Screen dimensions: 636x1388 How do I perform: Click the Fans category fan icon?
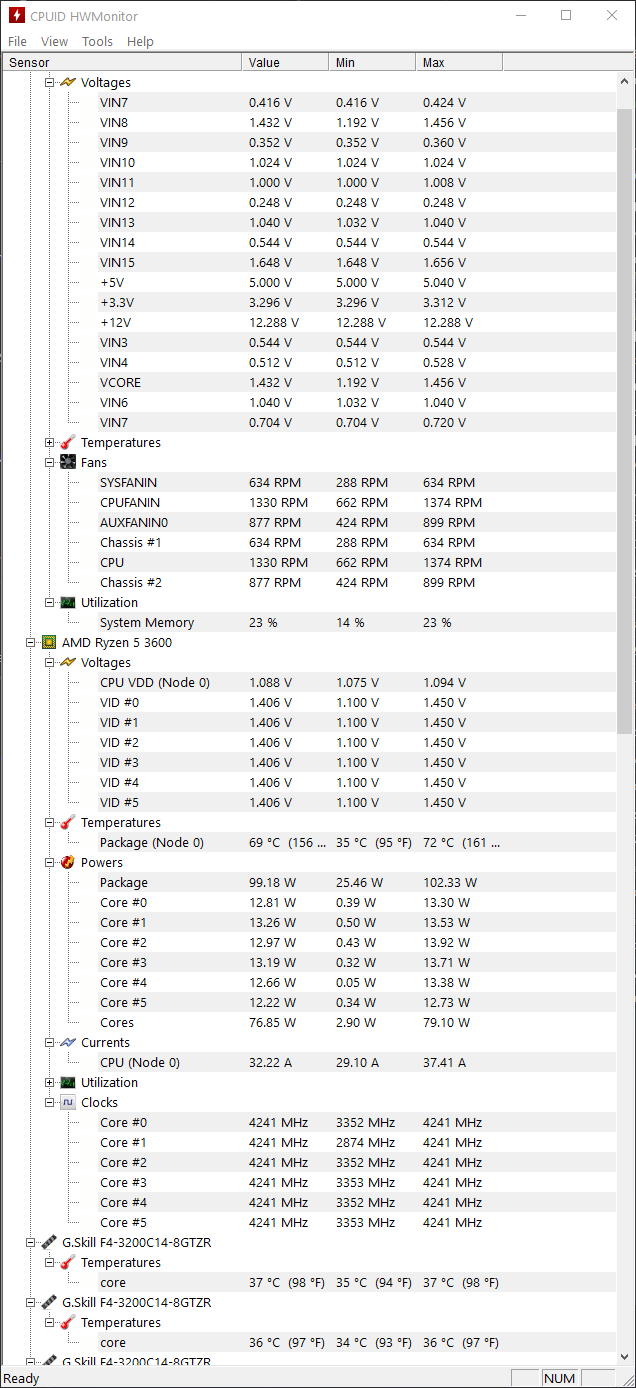tap(68, 462)
